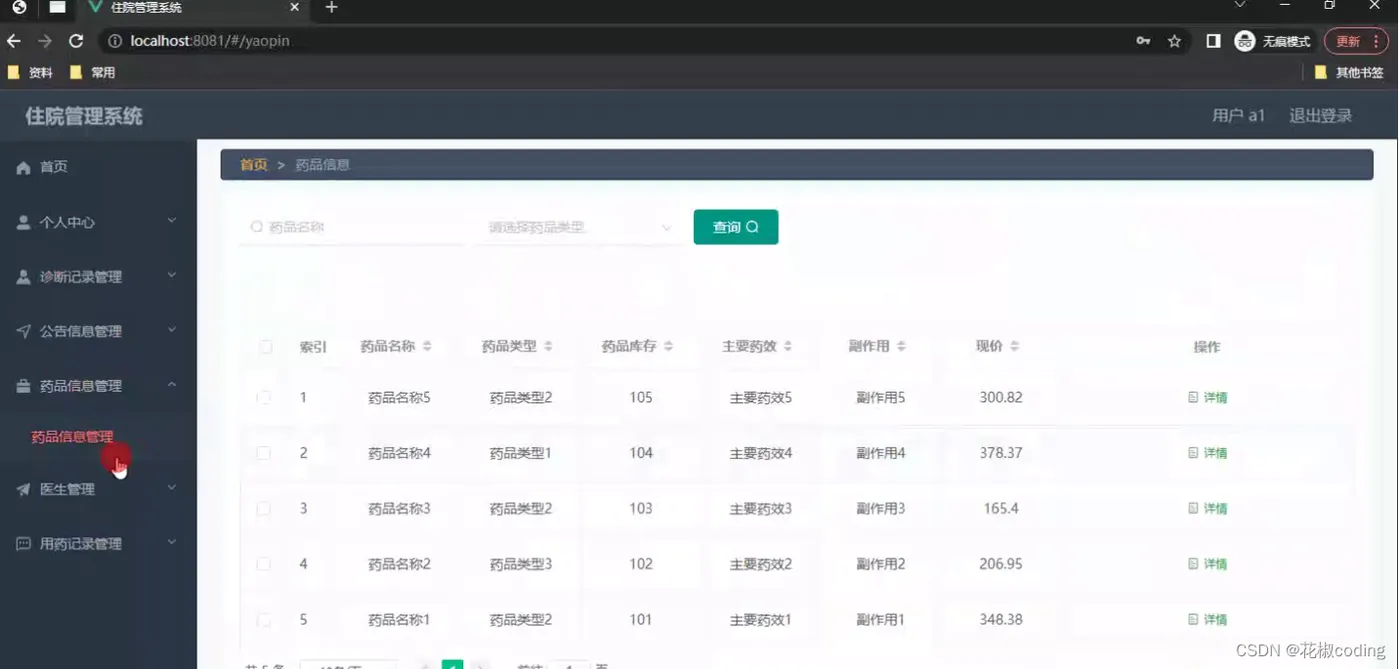Viewport: 1400px width, 669px height.
Task: Expand the 诊断记录管理 sidebar menu
Action: click(171, 275)
